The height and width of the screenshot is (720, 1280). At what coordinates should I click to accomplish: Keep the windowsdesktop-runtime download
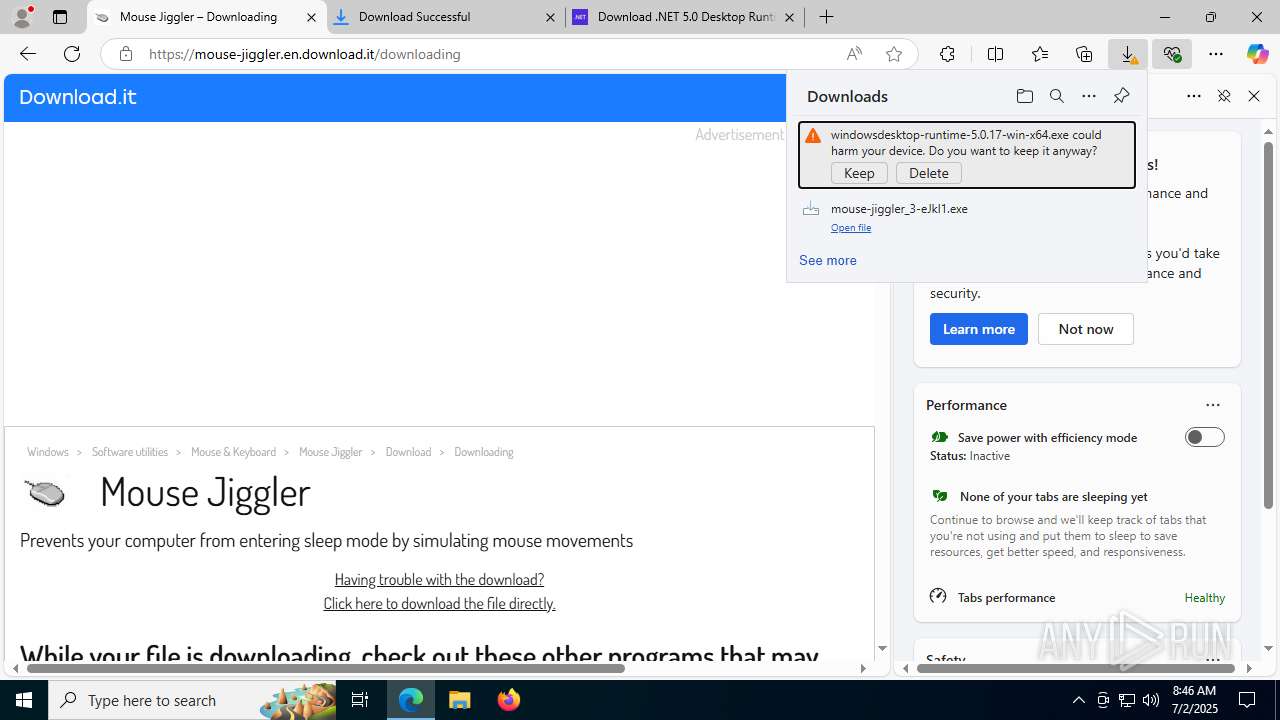tap(859, 173)
